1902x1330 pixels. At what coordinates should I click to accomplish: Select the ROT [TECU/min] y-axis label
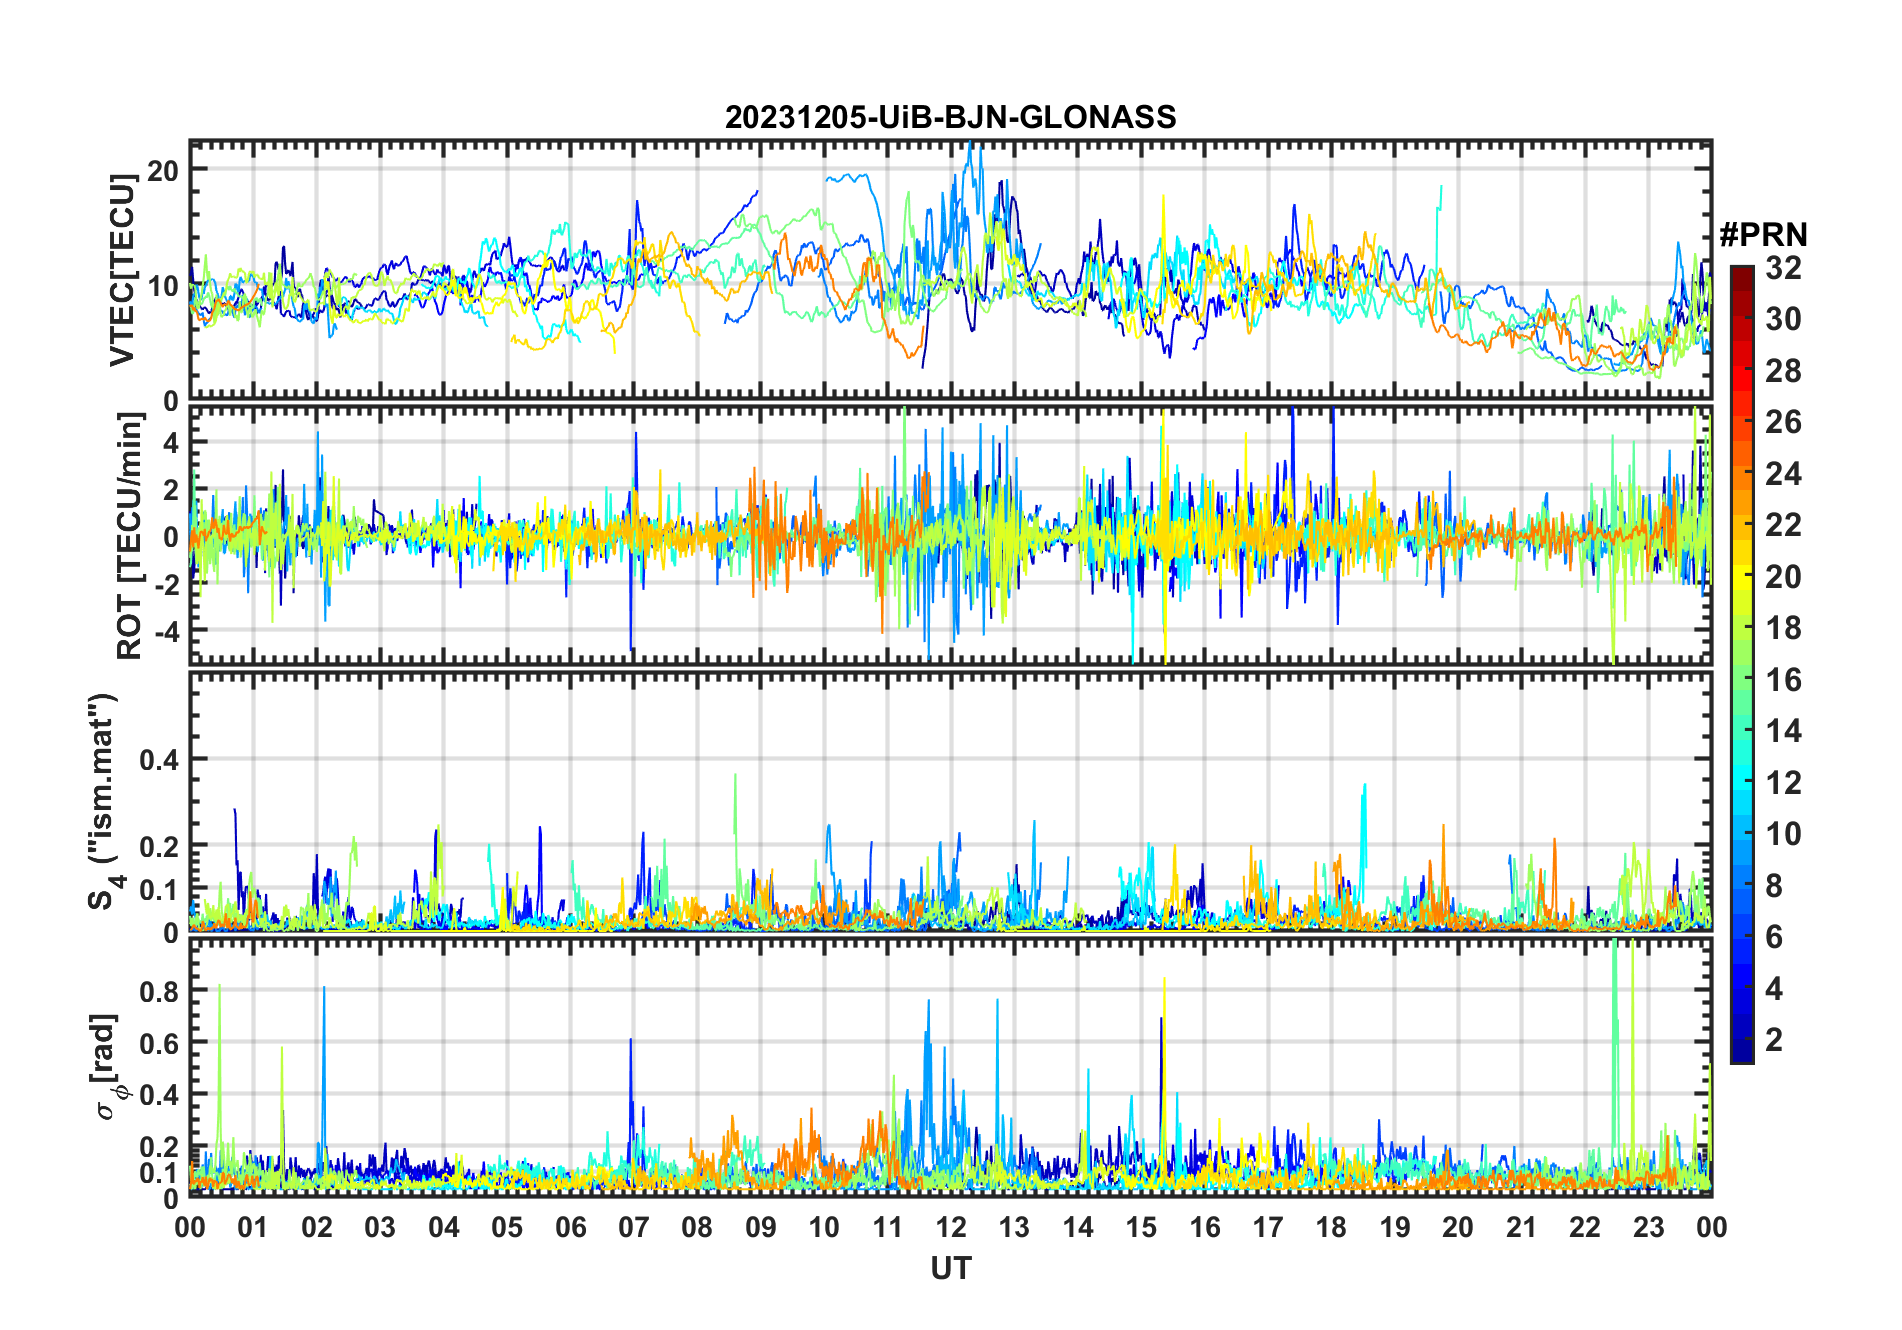point(130,535)
